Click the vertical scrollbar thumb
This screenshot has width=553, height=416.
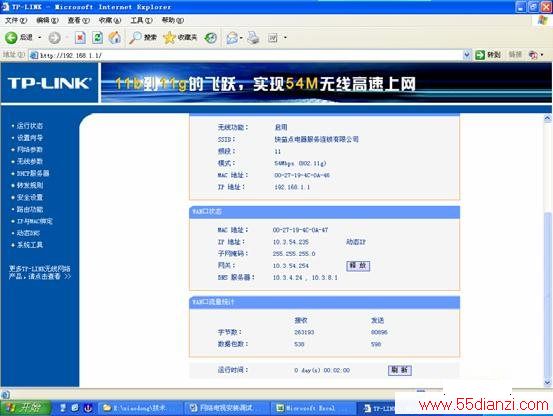[x=547, y=294]
